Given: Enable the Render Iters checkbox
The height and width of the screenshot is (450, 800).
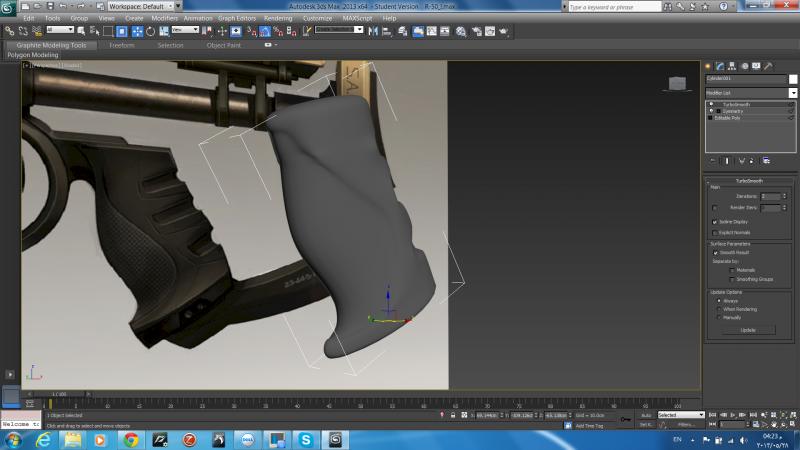Looking at the screenshot, I should click(x=715, y=208).
